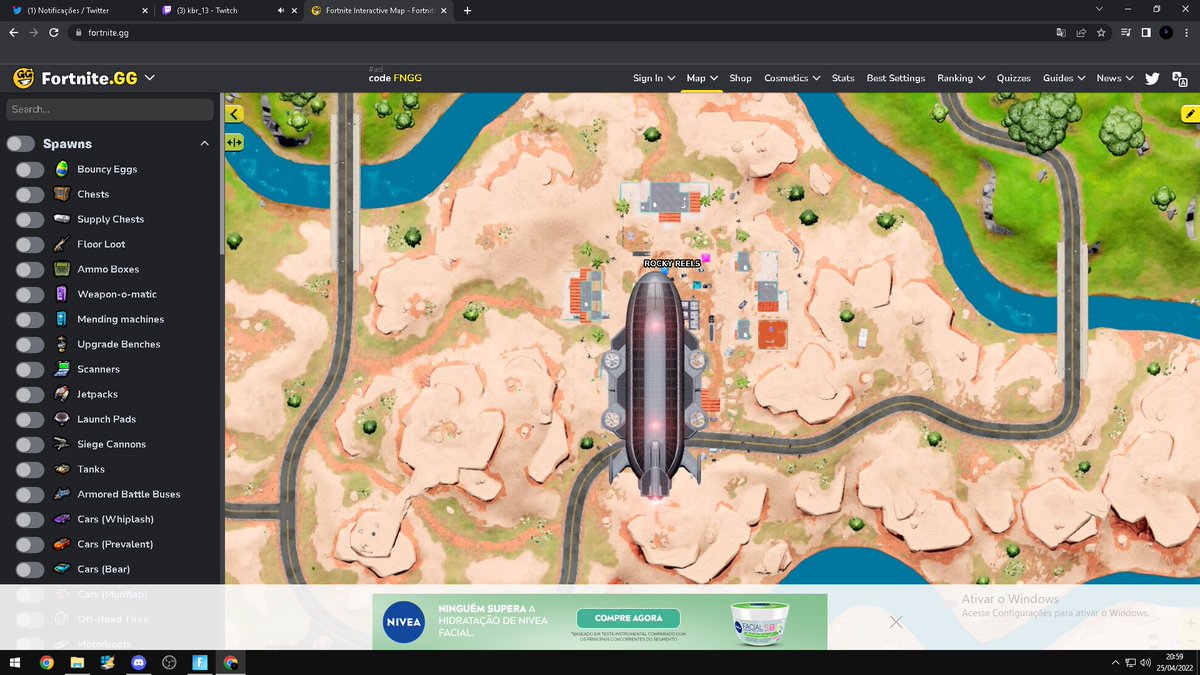1200x675 pixels.
Task: Open Chrome three-dot menu
Action: pos(1187,32)
